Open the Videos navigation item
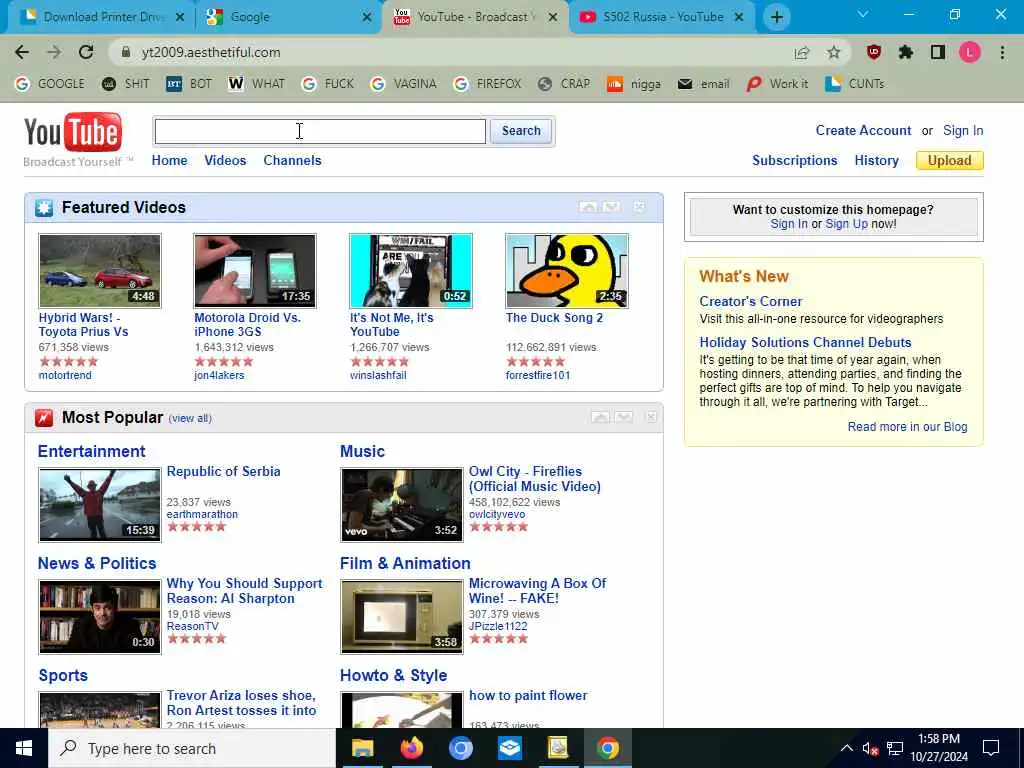 225,161
